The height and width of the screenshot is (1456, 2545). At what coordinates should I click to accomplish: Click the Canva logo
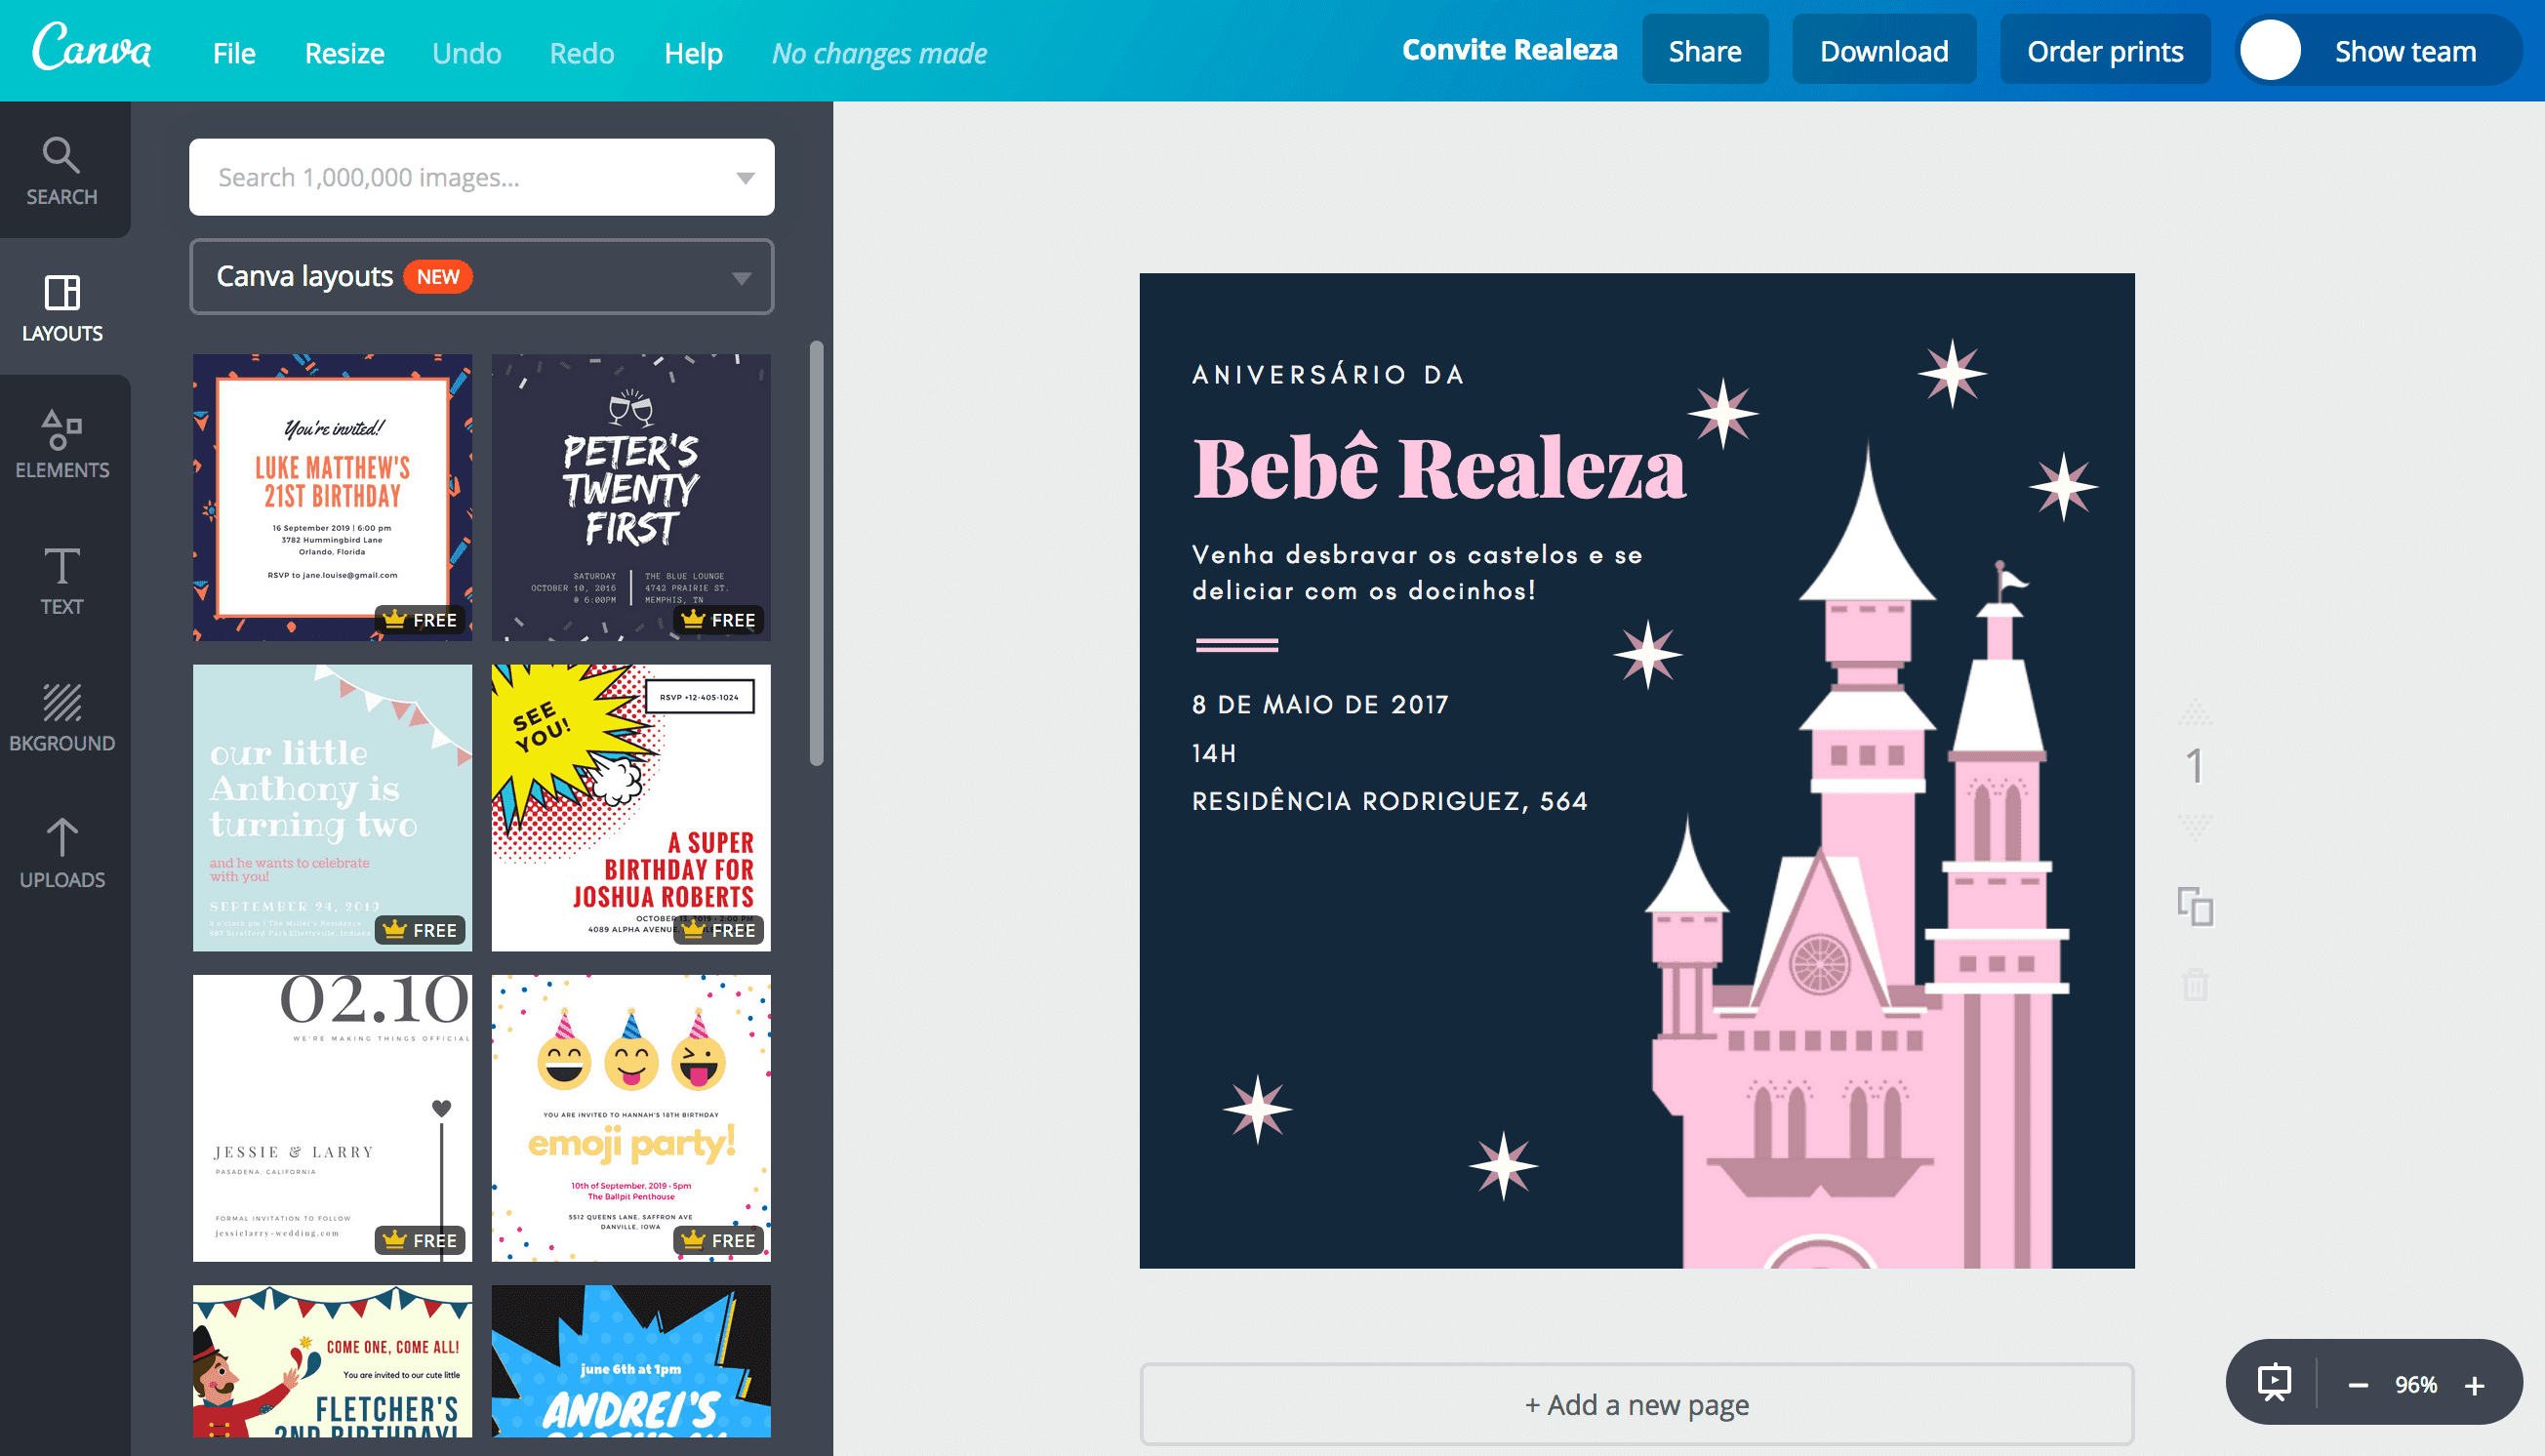(91, 47)
